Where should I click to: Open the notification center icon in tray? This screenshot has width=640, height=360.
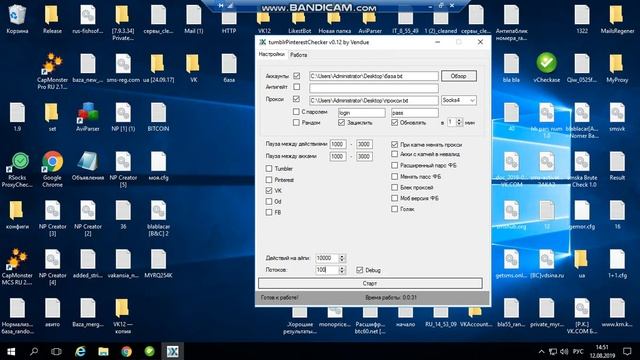pyautogui.click(x=627, y=351)
